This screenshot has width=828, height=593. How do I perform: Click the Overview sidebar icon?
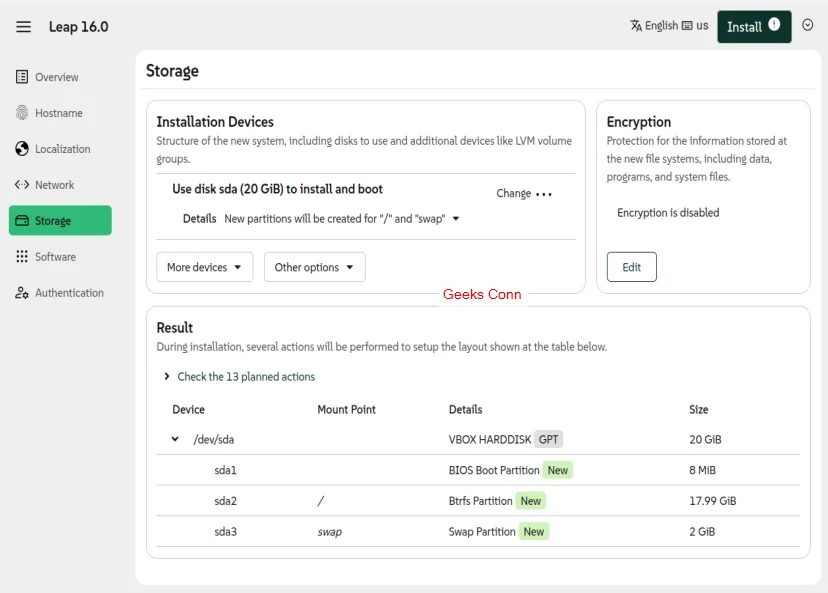pos(22,77)
